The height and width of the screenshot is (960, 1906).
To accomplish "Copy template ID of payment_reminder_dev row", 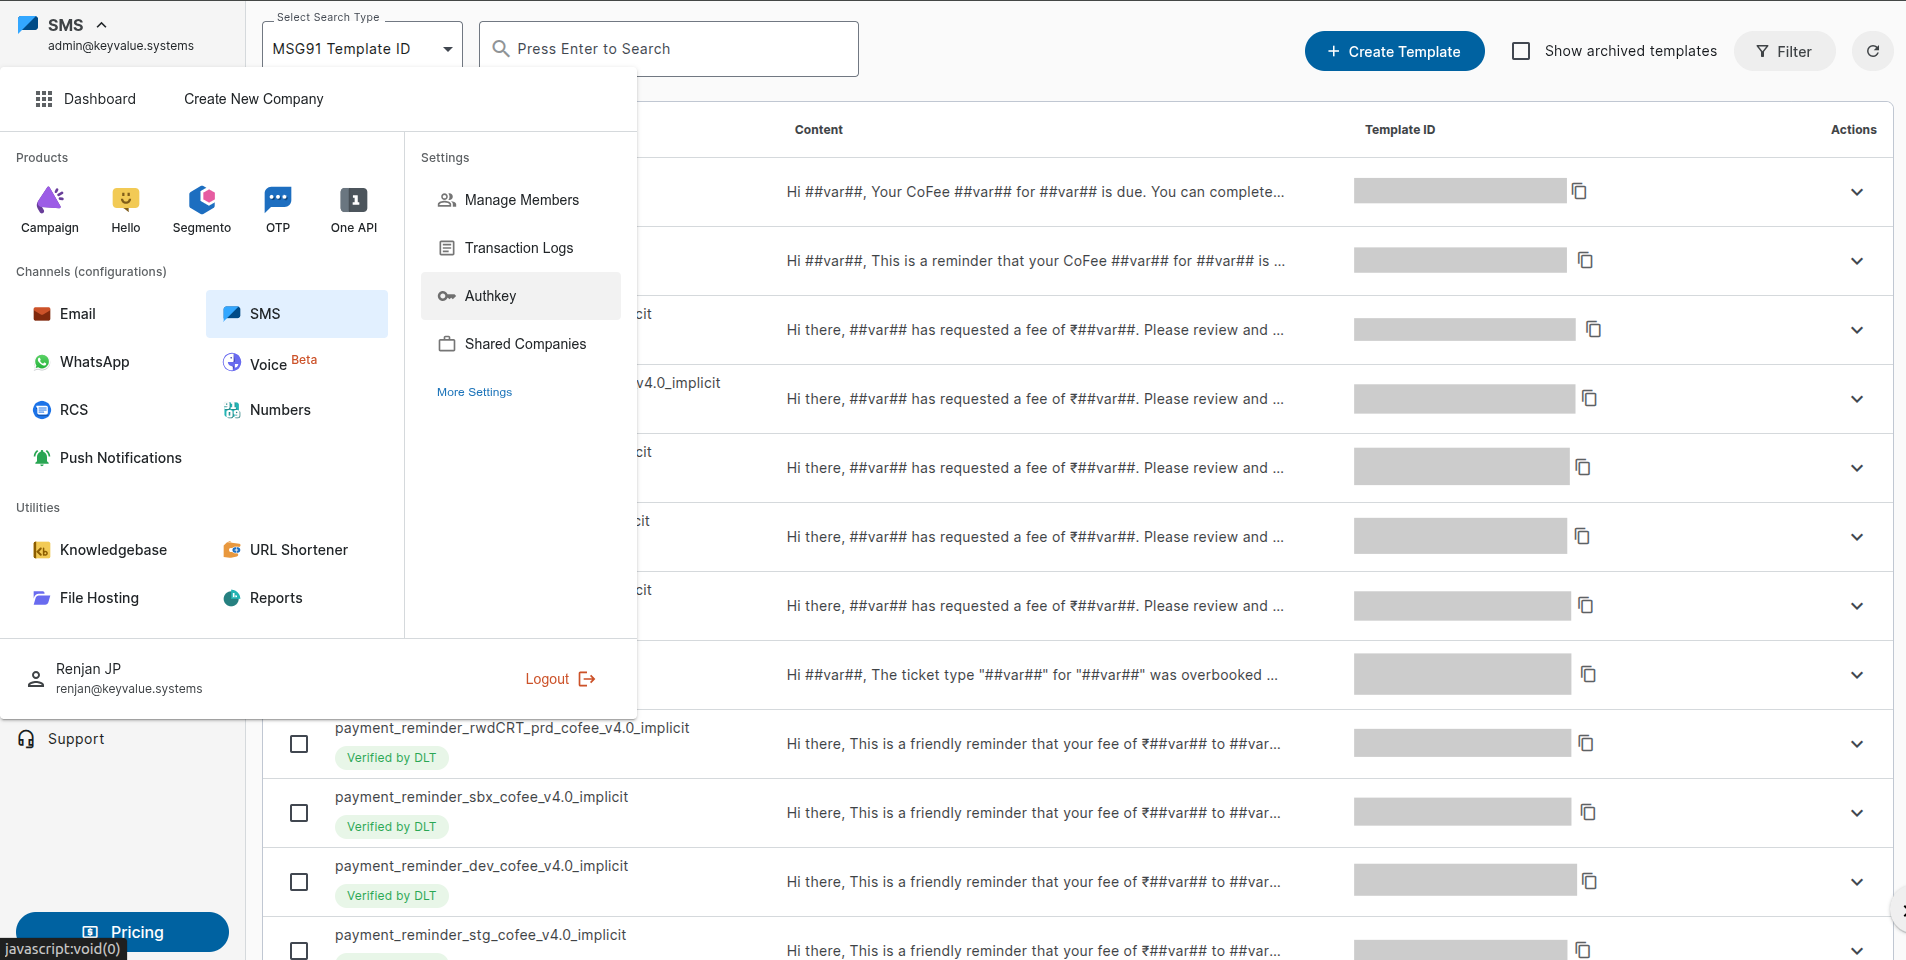I will (1589, 881).
